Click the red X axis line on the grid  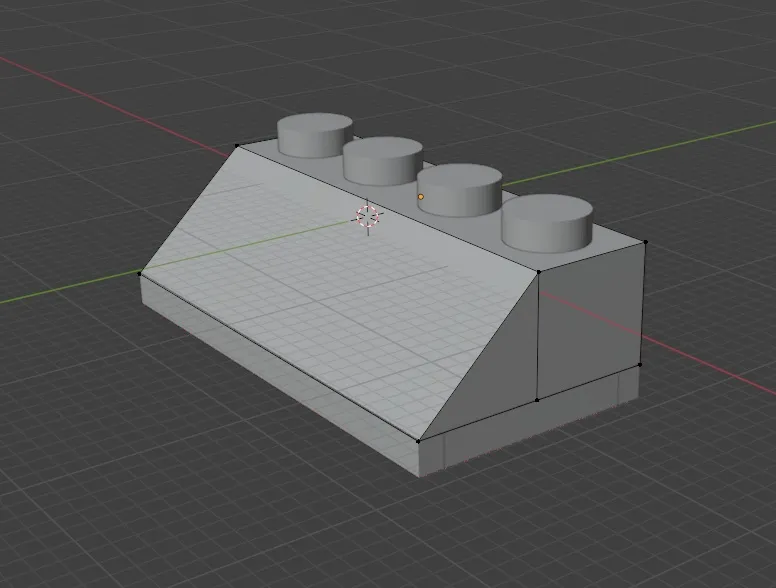(x=100, y=92)
